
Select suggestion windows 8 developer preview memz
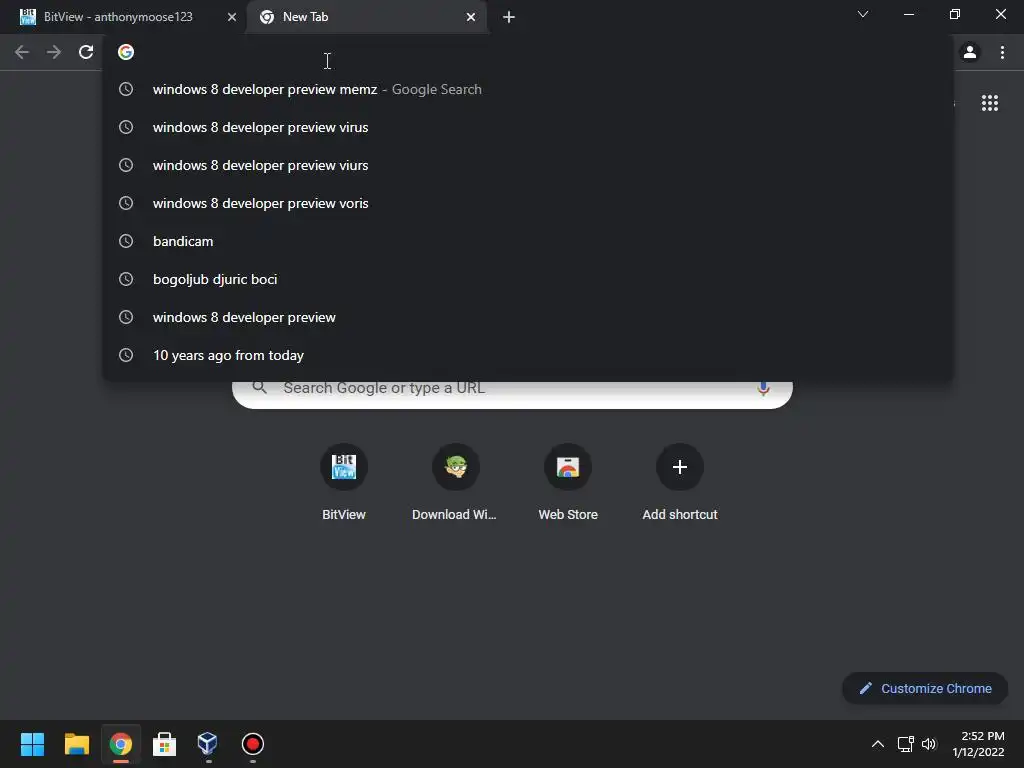pyautogui.click(x=528, y=89)
